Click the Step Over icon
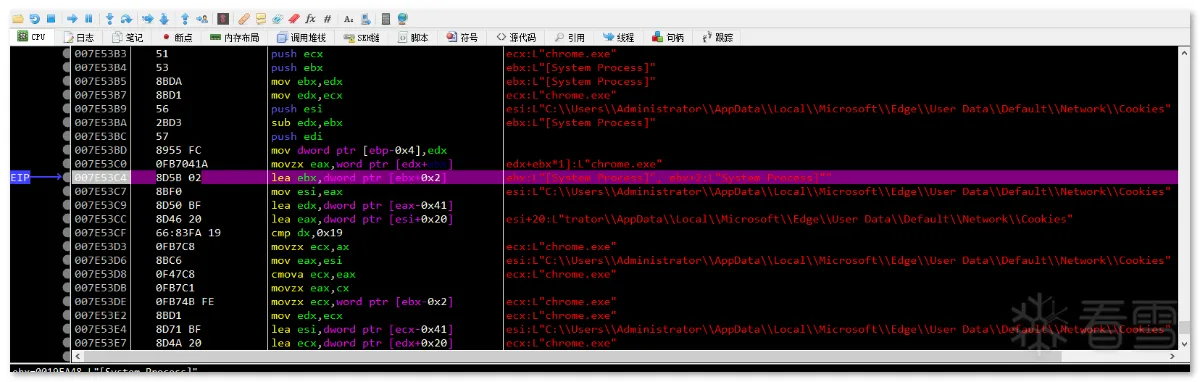 pyautogui.click(x=126, y=18)
